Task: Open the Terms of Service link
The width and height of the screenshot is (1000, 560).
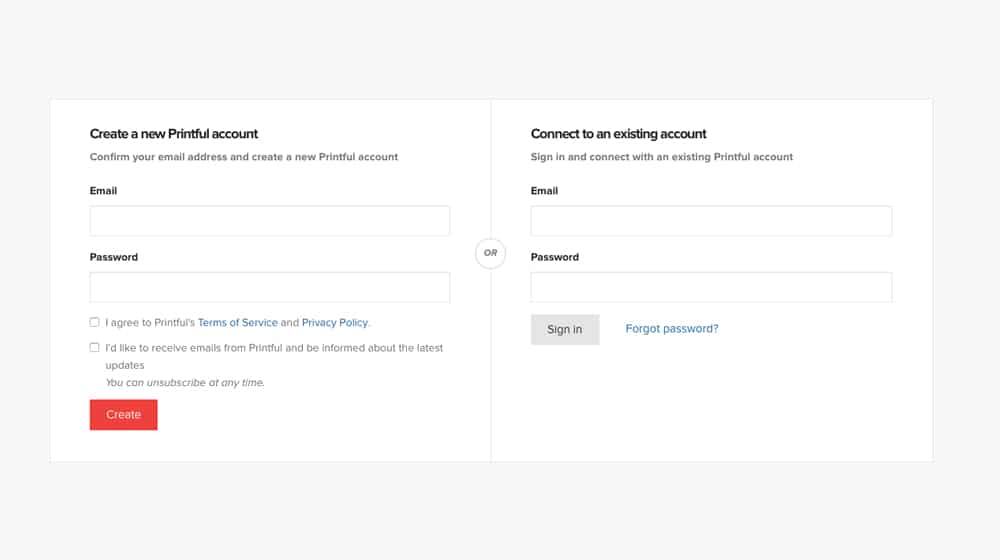Action: tap(237, 323)
